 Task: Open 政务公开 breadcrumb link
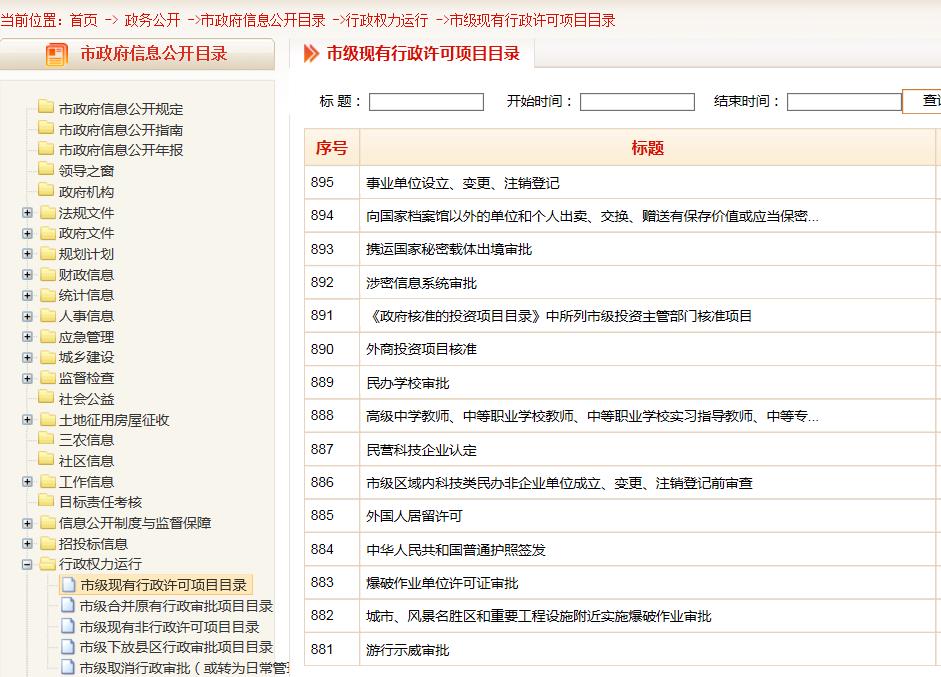(152, 20)
